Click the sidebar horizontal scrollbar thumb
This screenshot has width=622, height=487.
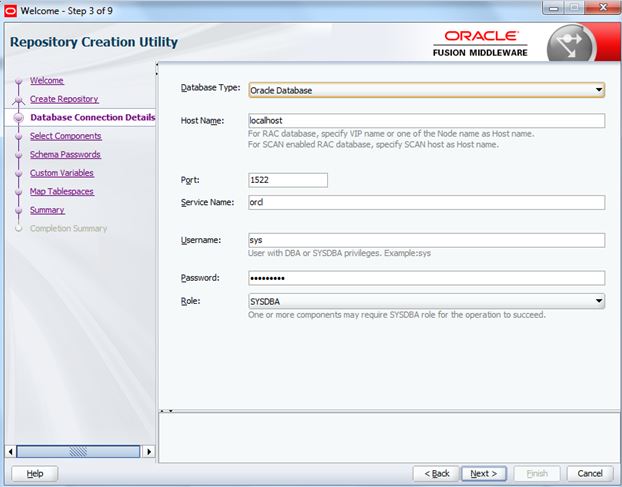(x=78, y=452)
